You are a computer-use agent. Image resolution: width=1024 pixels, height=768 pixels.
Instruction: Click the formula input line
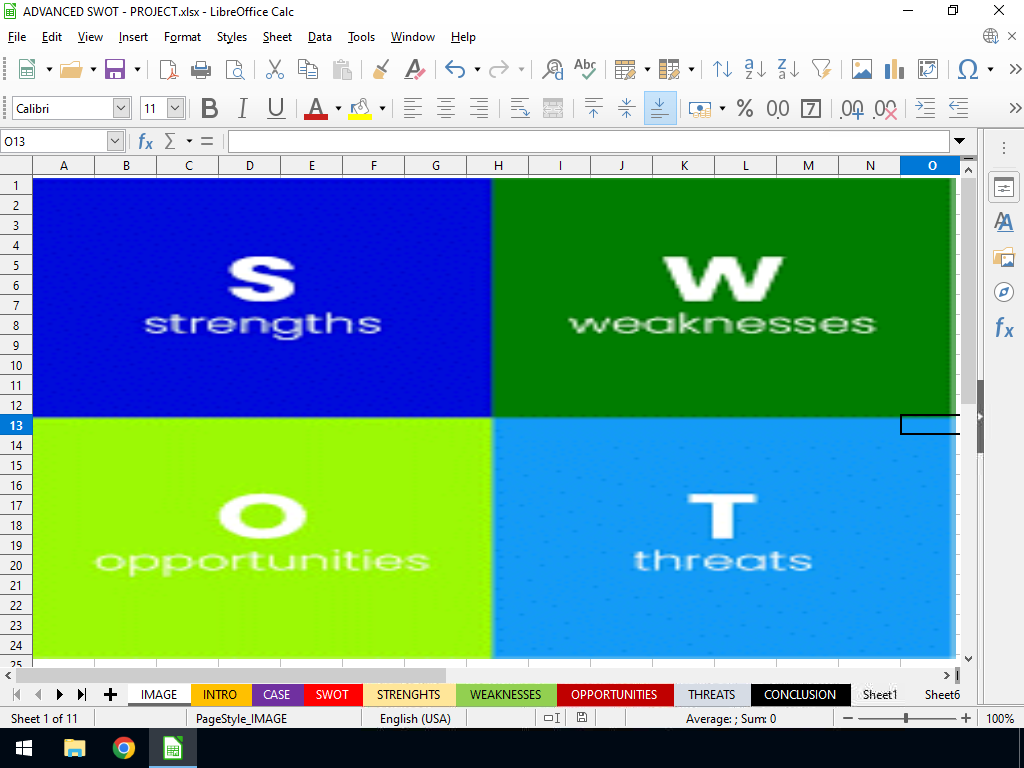(588, 141)
